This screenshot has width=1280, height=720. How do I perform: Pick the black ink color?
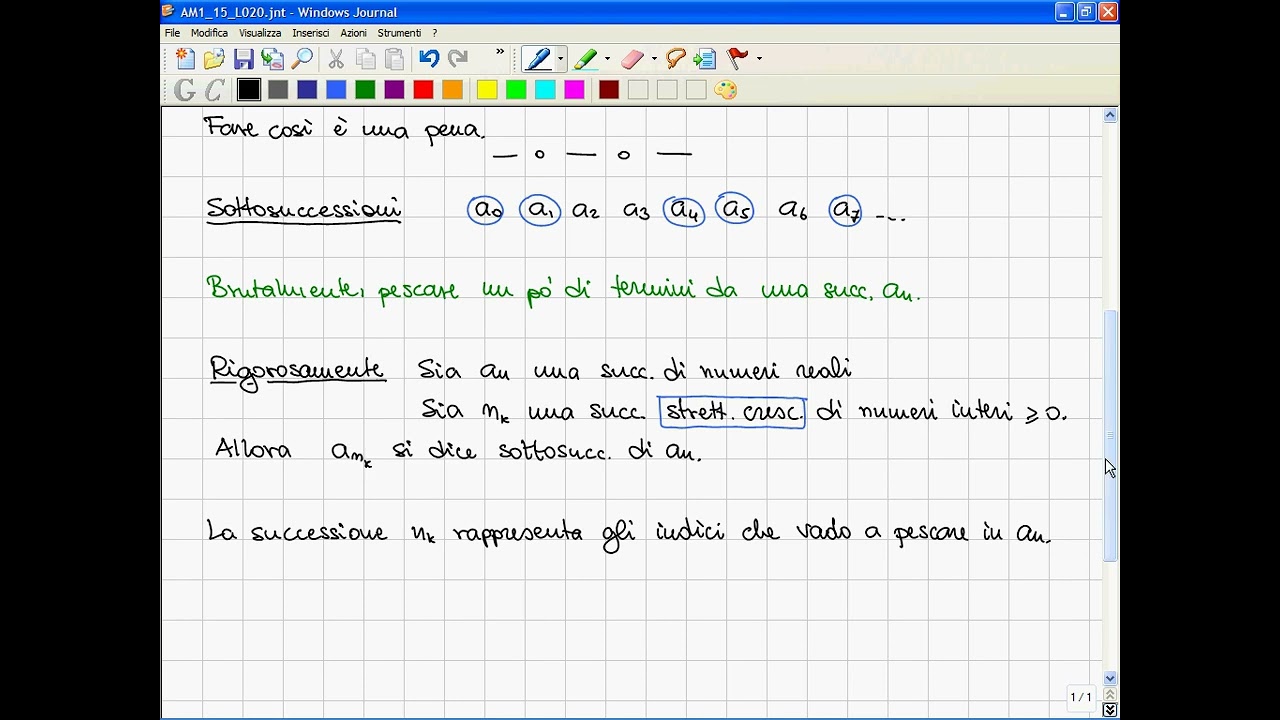(x=249, y=90)
